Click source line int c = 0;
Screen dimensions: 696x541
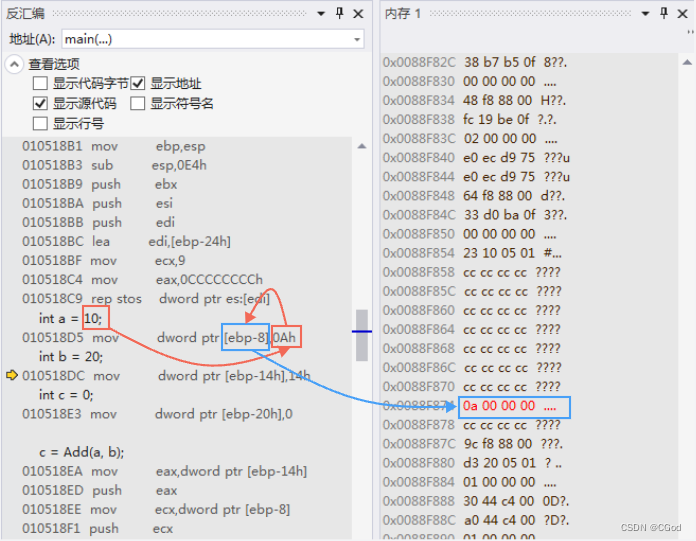66,395
